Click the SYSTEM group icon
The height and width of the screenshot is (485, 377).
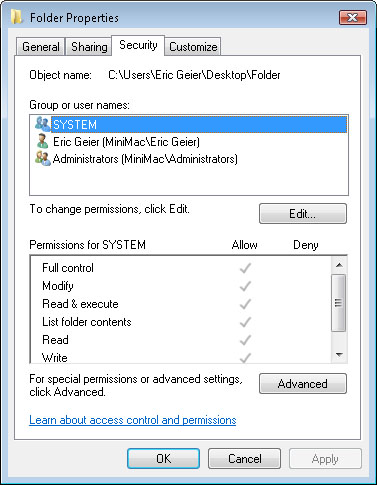[x=42, y=124]
